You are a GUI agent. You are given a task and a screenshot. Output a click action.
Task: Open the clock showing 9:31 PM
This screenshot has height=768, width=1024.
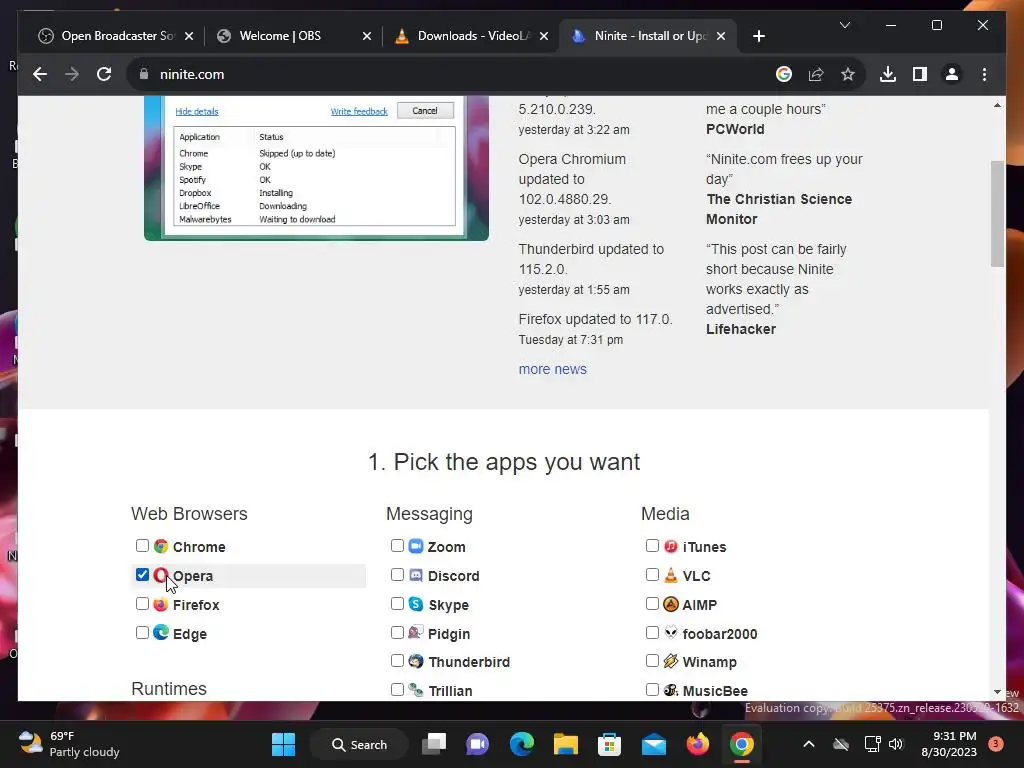click(949, 744)
